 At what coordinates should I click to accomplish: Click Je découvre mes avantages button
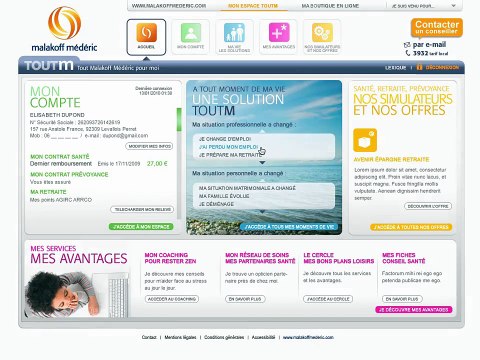pos(414,310)
